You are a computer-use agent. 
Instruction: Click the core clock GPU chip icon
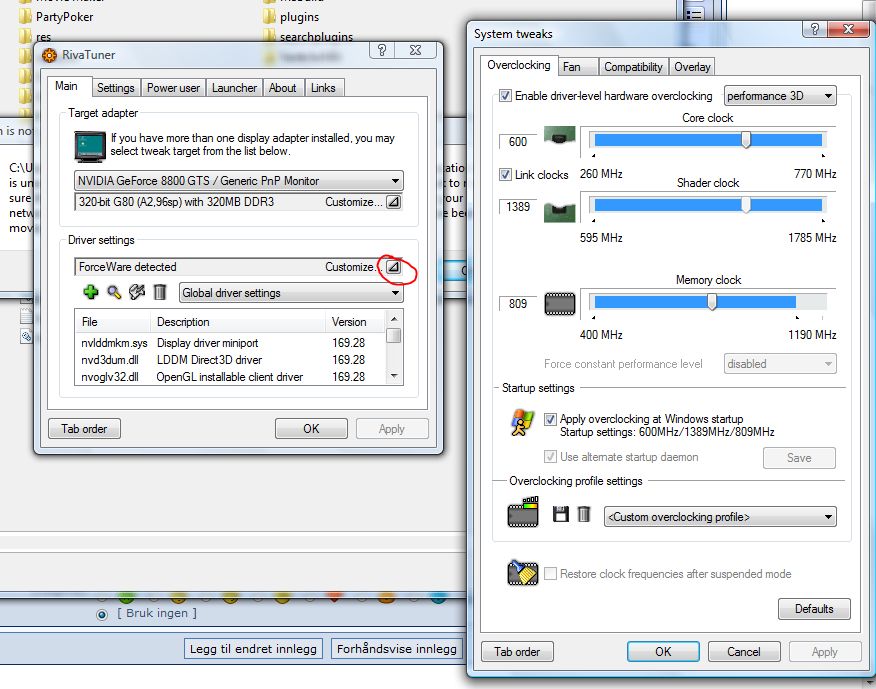[x=559, y=136]
